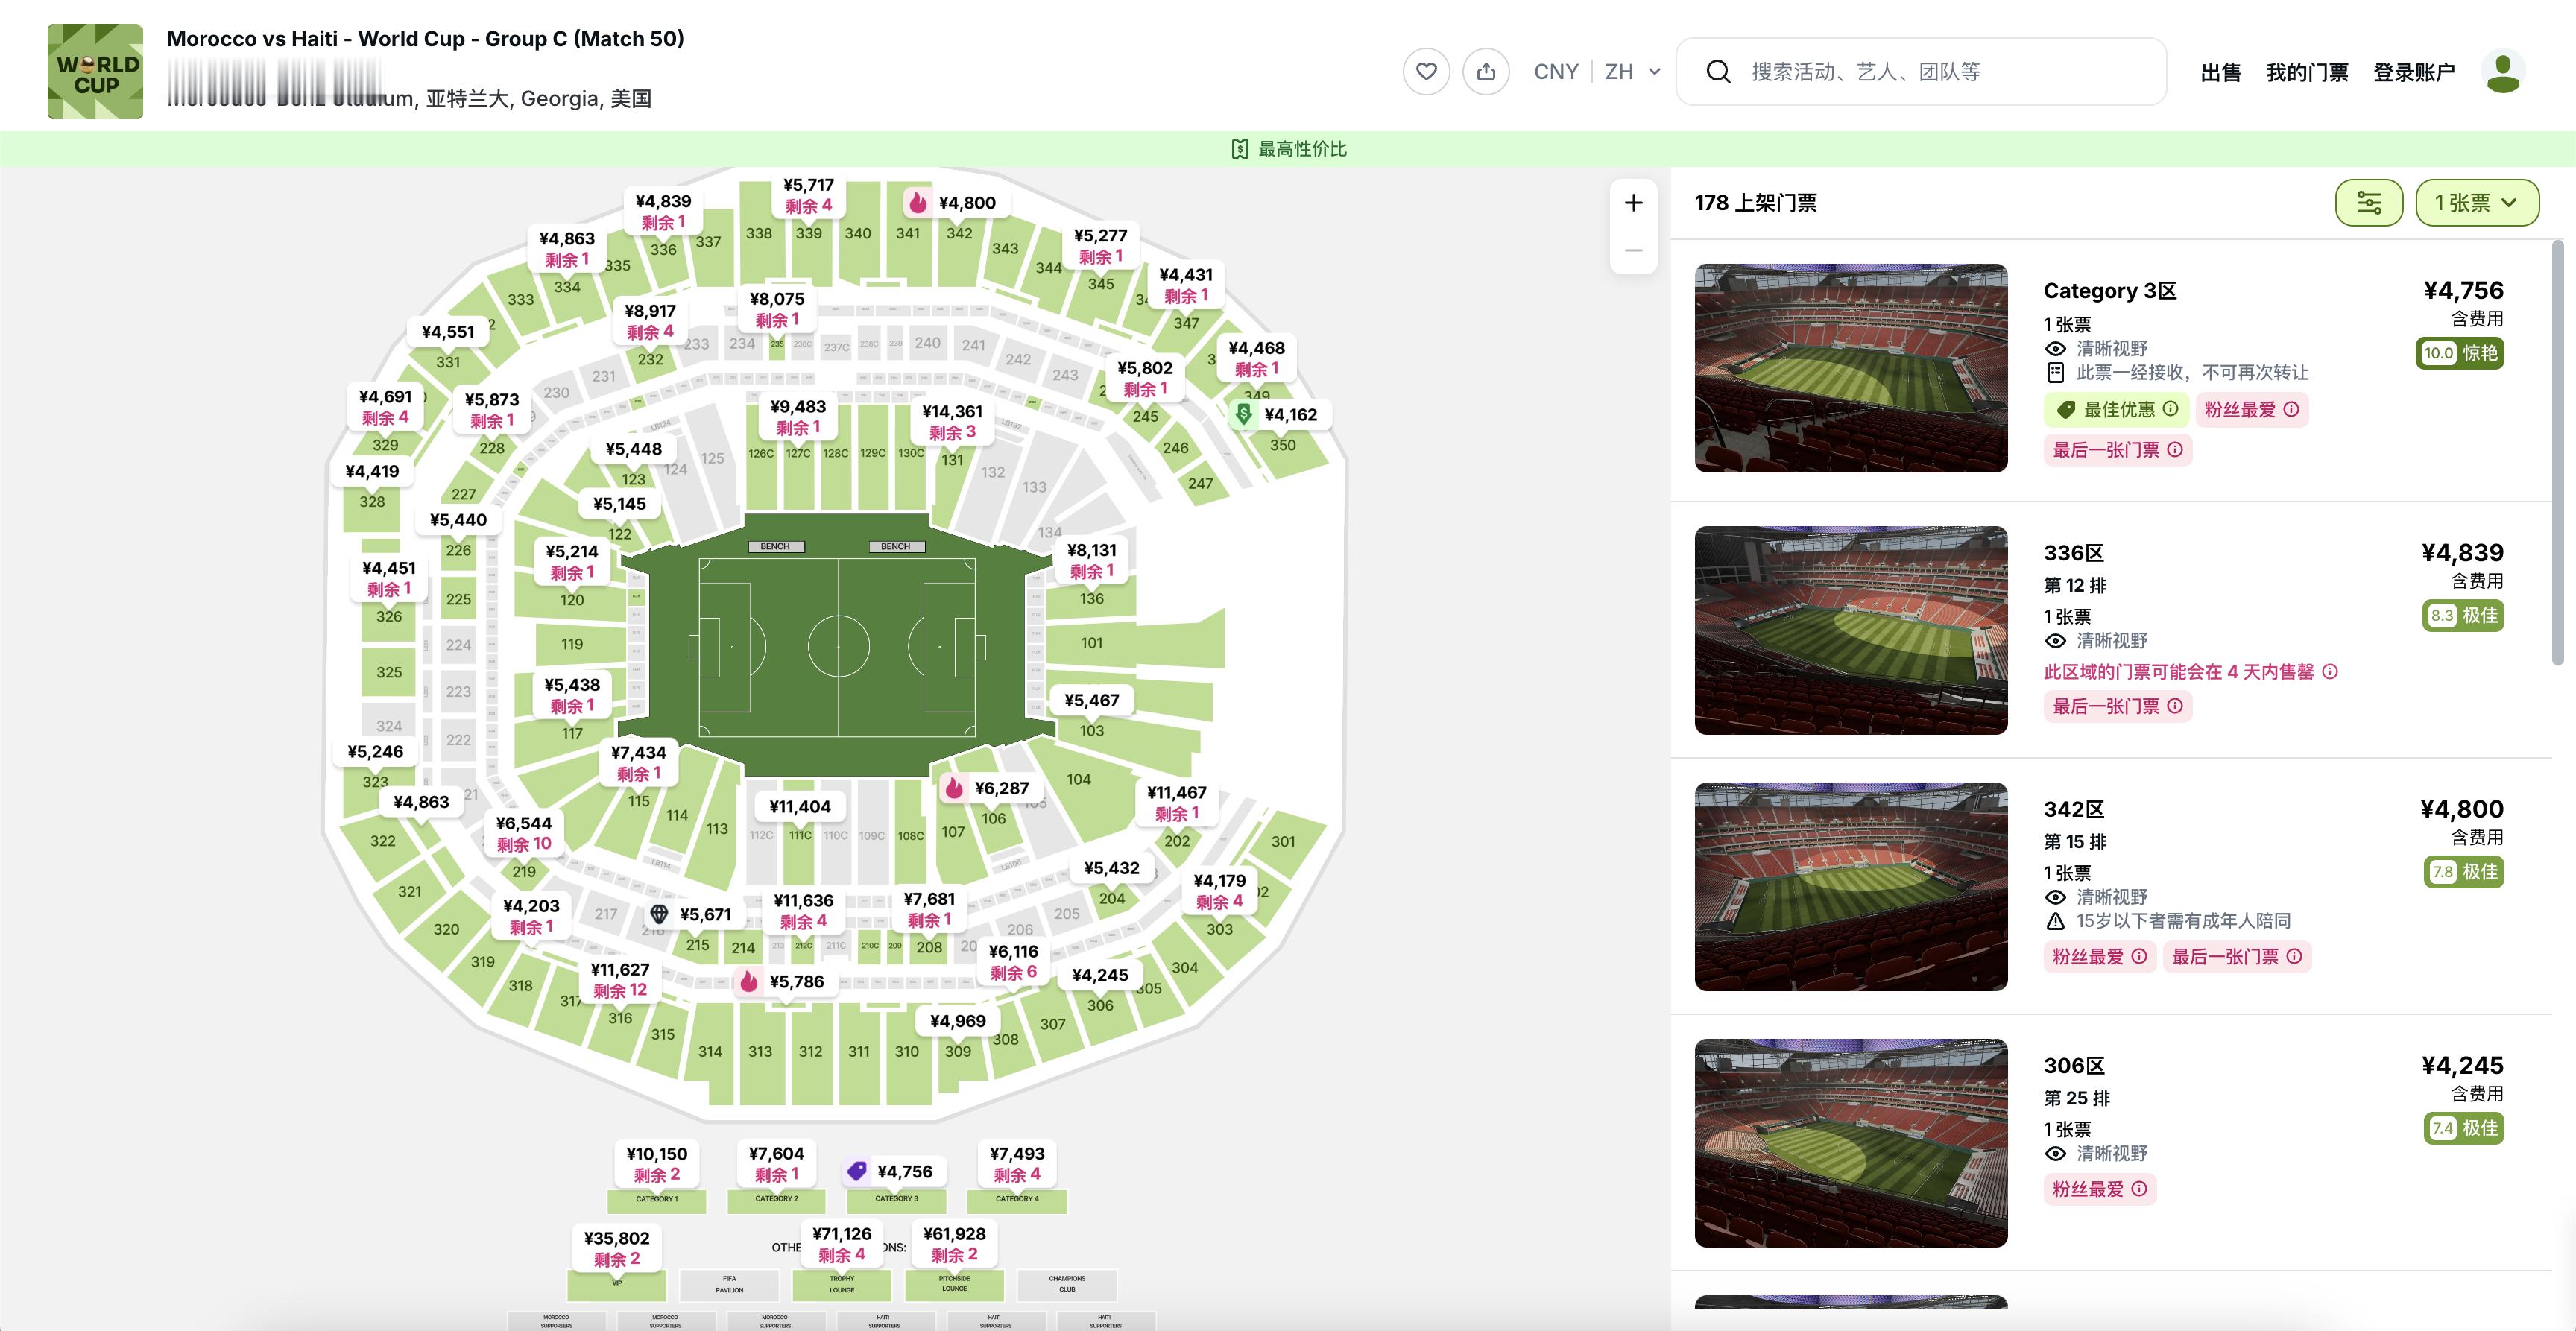Open the CNY currency selector
This screenshot has height=1331, width=2576.
pyautogui.click(x=1556, y=72)
